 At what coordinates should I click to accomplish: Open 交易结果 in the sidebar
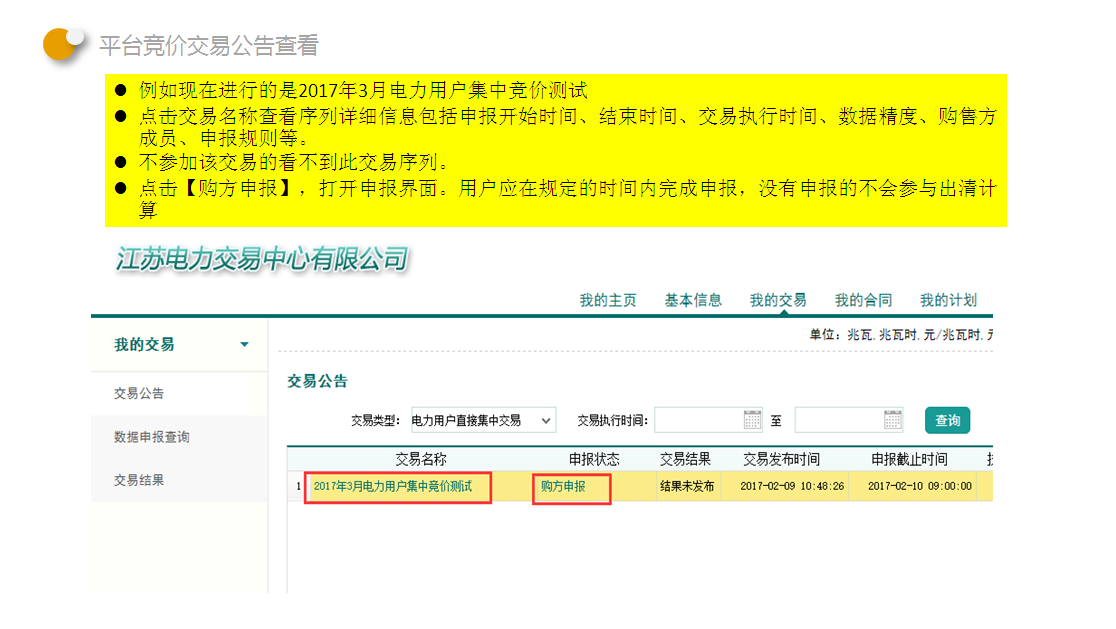coord(139,480)
